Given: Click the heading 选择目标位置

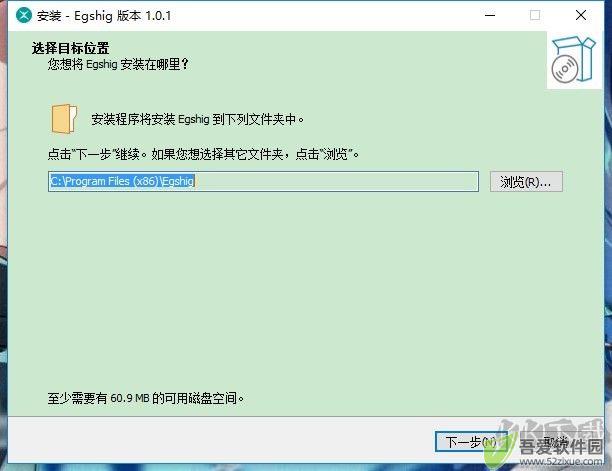Looking at the screenshot, I should (71, 48).
